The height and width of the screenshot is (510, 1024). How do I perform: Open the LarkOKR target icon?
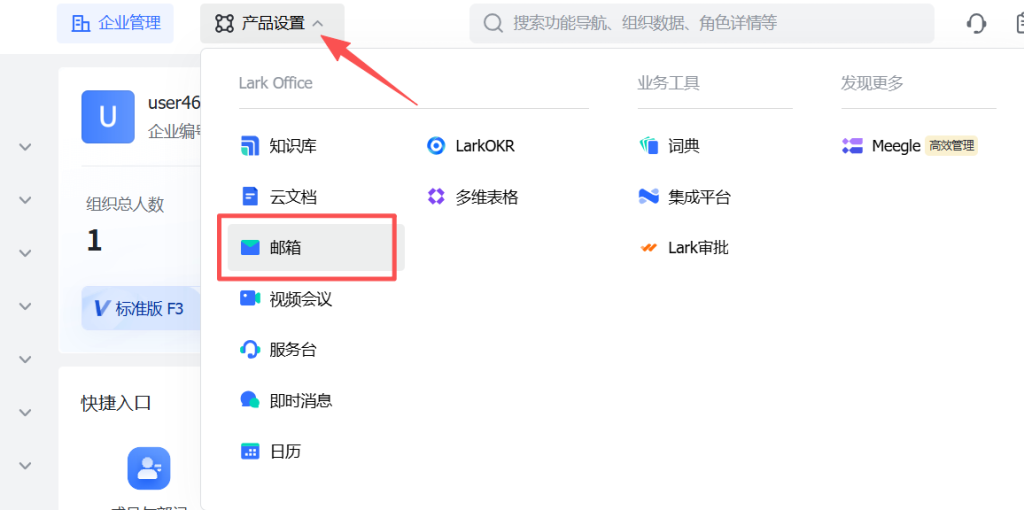point(436,146)
